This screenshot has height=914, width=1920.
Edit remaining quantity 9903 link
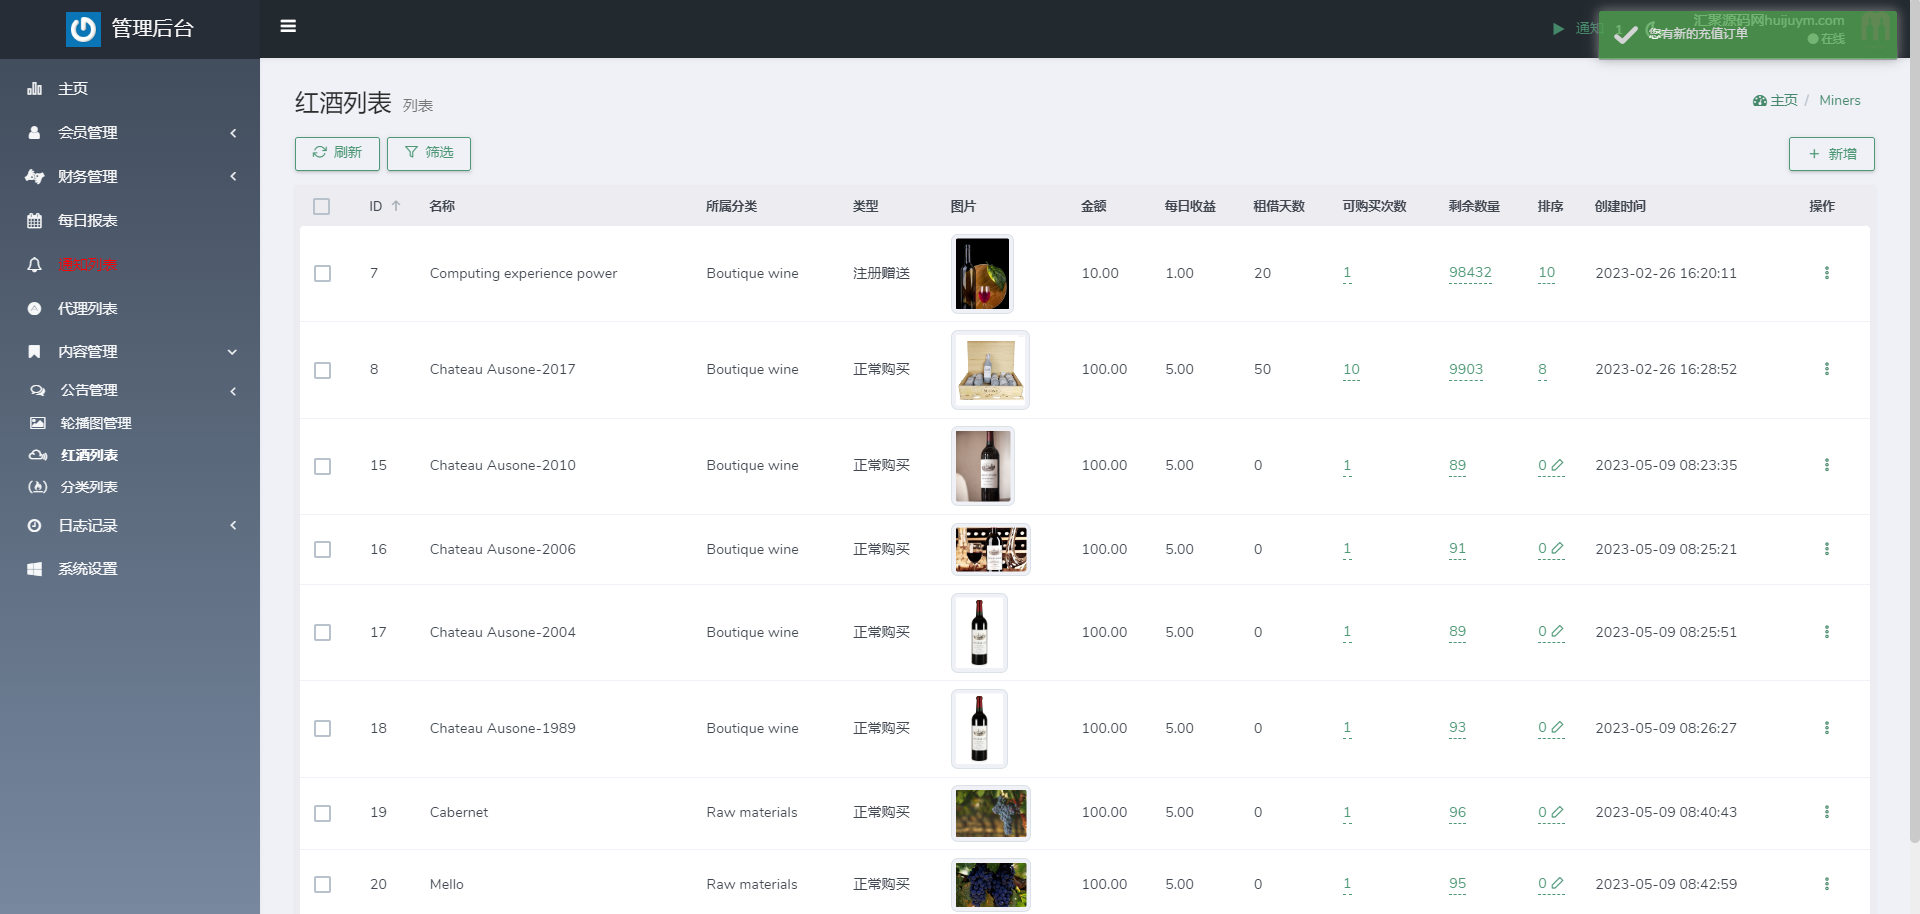coord(1466,369)
